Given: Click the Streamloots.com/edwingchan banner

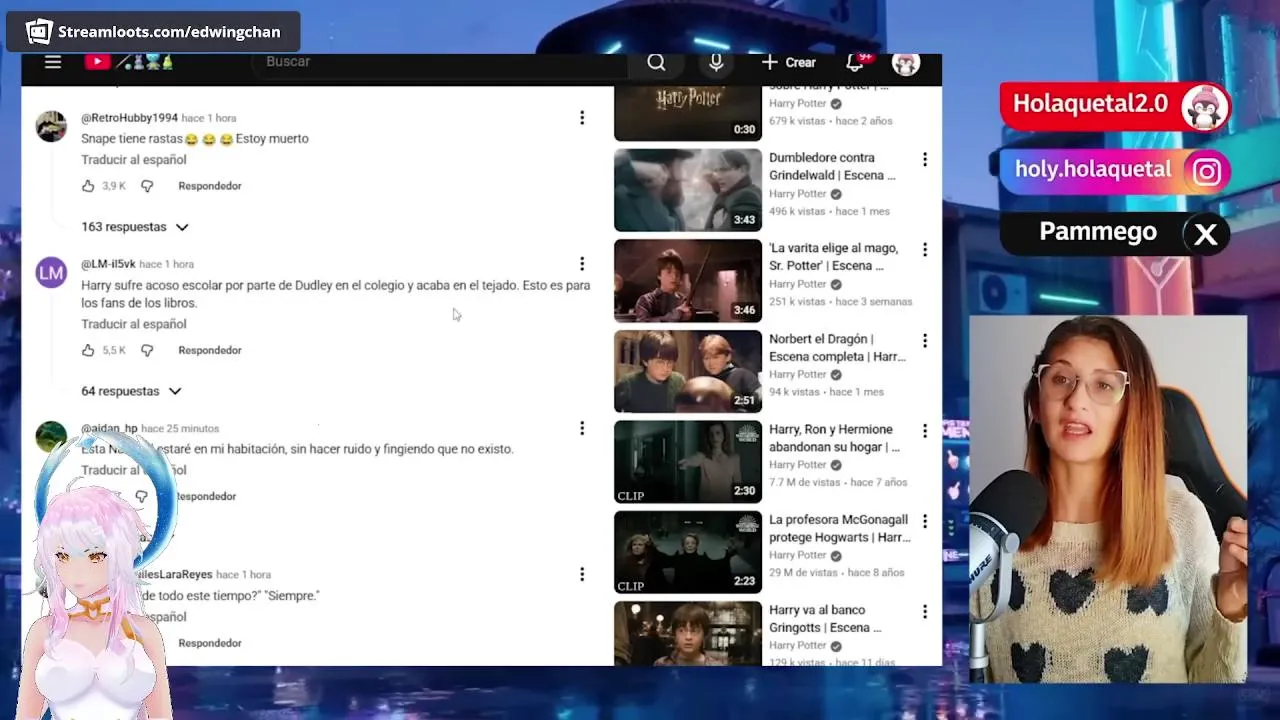Looking at the screenshot, I should (x=154, y=32).
